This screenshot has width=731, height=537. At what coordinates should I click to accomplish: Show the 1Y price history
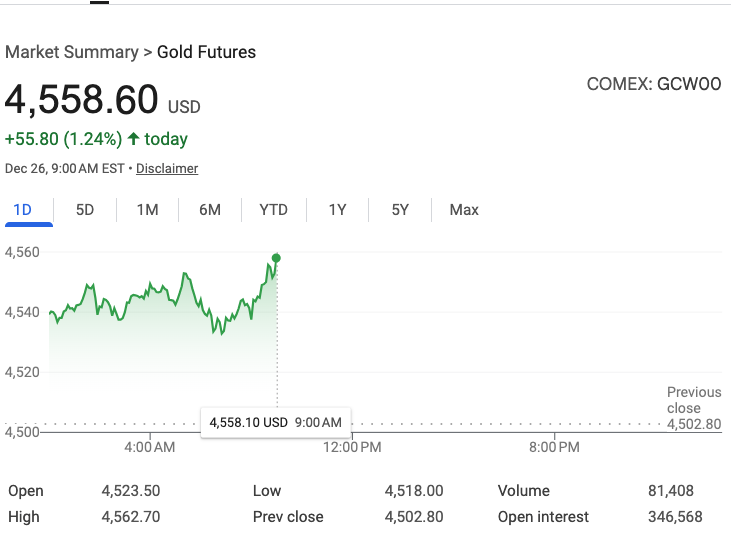[x=337, y=210]
